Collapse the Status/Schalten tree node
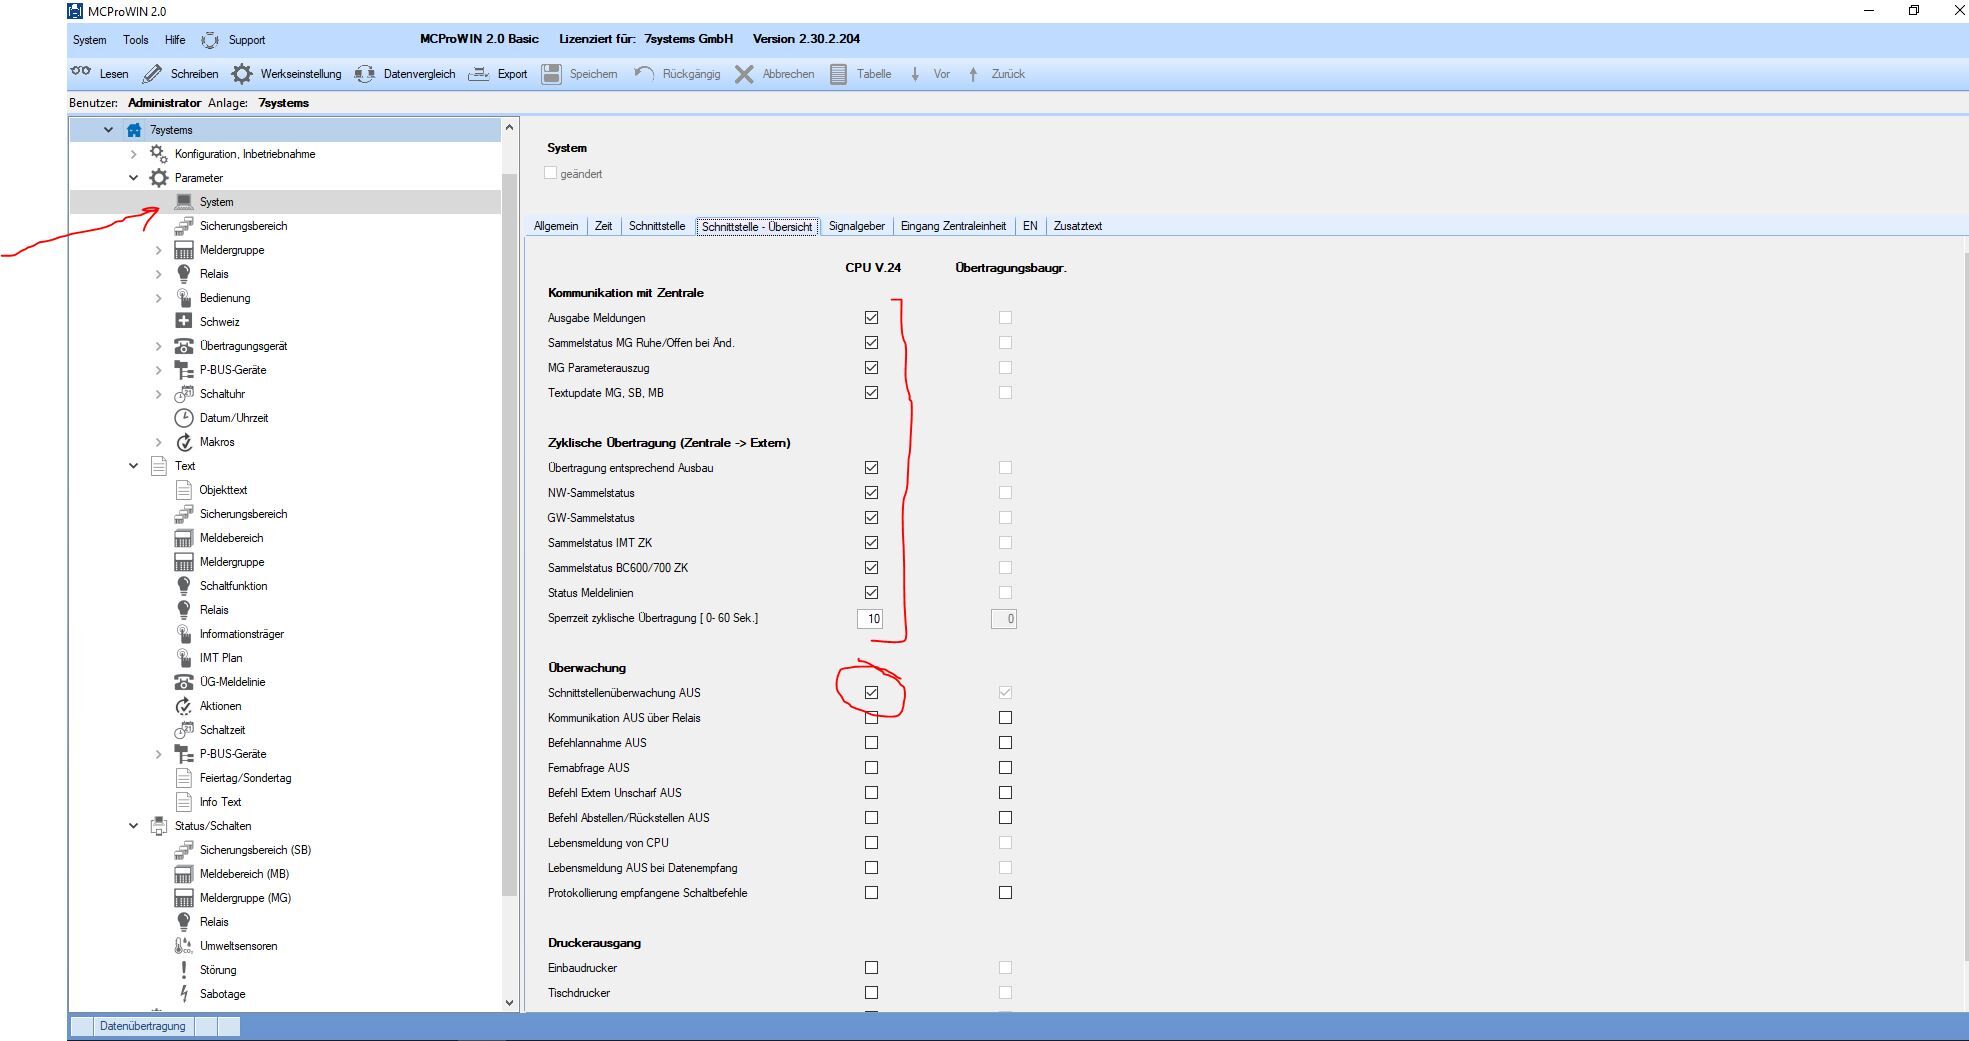Image resolution: width=1969 pixels, height=1041 pixels. click(133, 826)
